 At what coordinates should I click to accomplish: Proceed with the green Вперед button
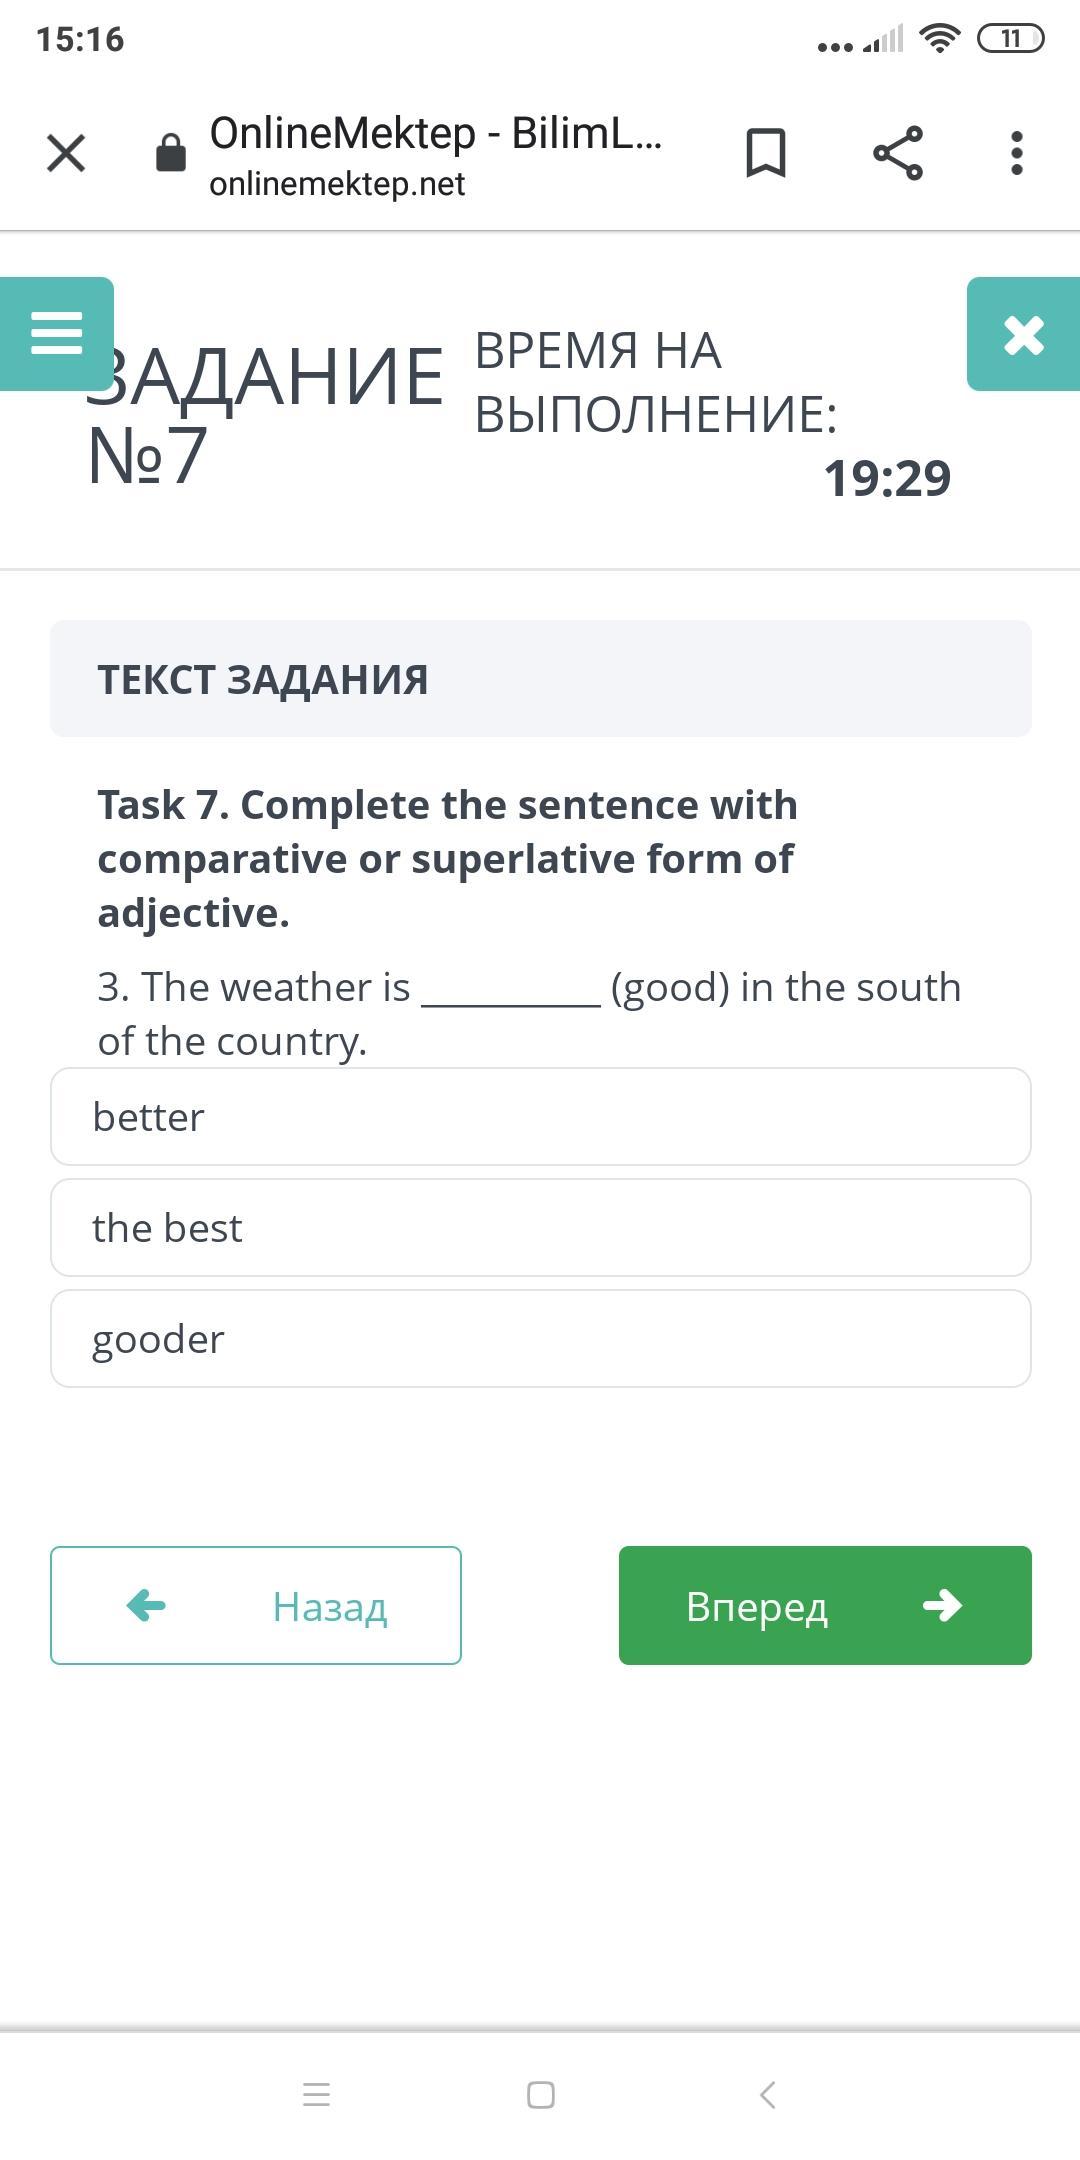(x=825, y=1605)
